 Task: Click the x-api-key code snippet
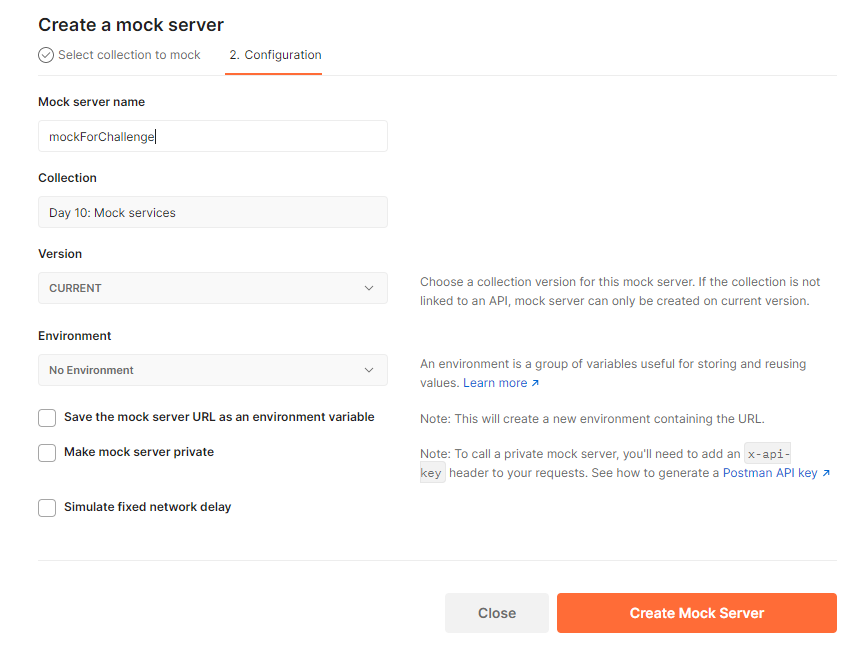tap(768, 454)
